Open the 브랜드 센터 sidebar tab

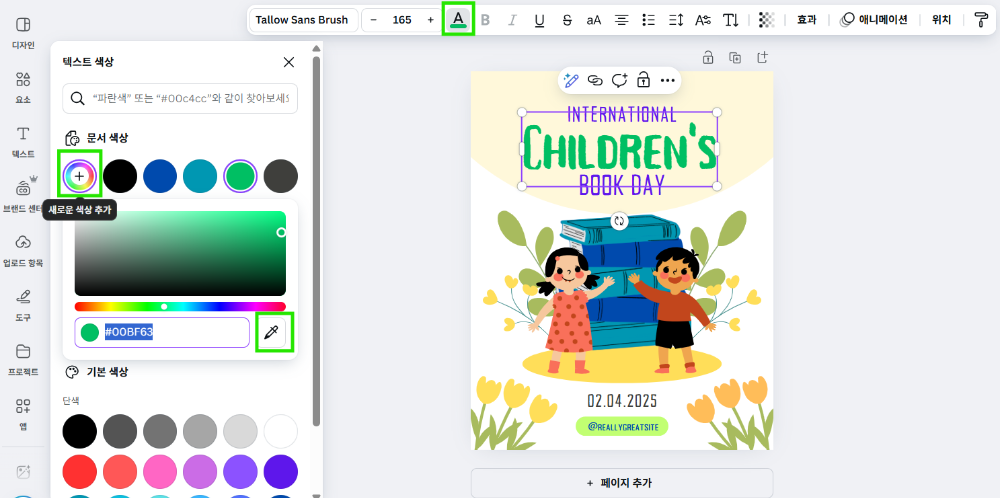[x=23, y=196]
